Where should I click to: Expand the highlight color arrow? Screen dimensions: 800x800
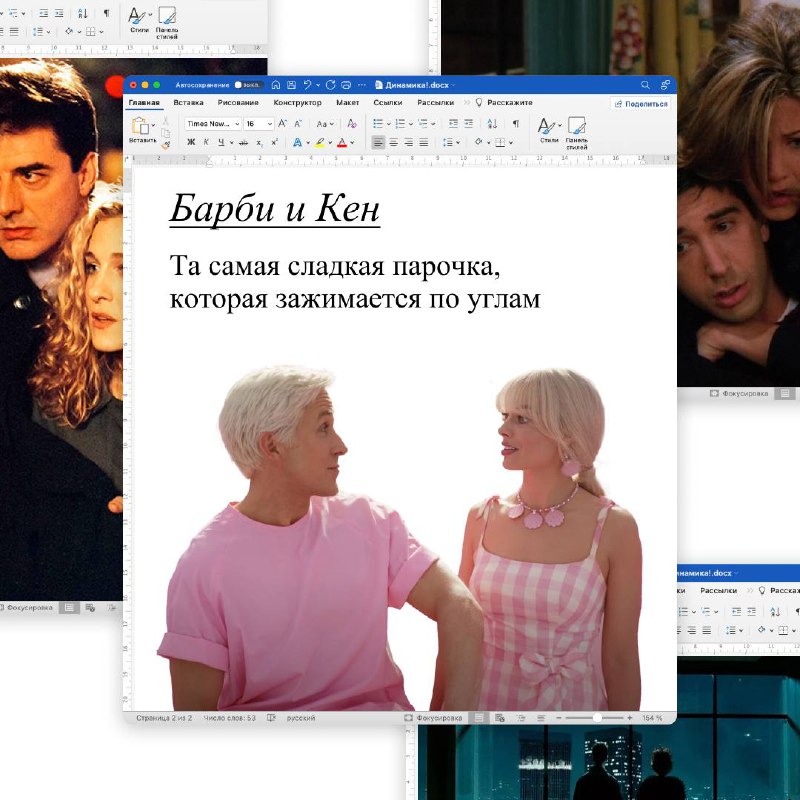tap(330, 143)
